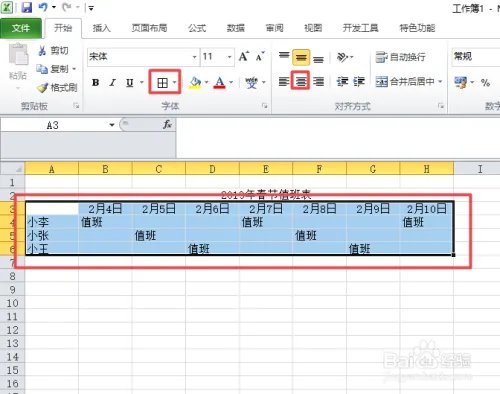This screenshot has width=500, height=394.
Task: Click the 粘贴 paste icon
Action: tap(18, 55)
